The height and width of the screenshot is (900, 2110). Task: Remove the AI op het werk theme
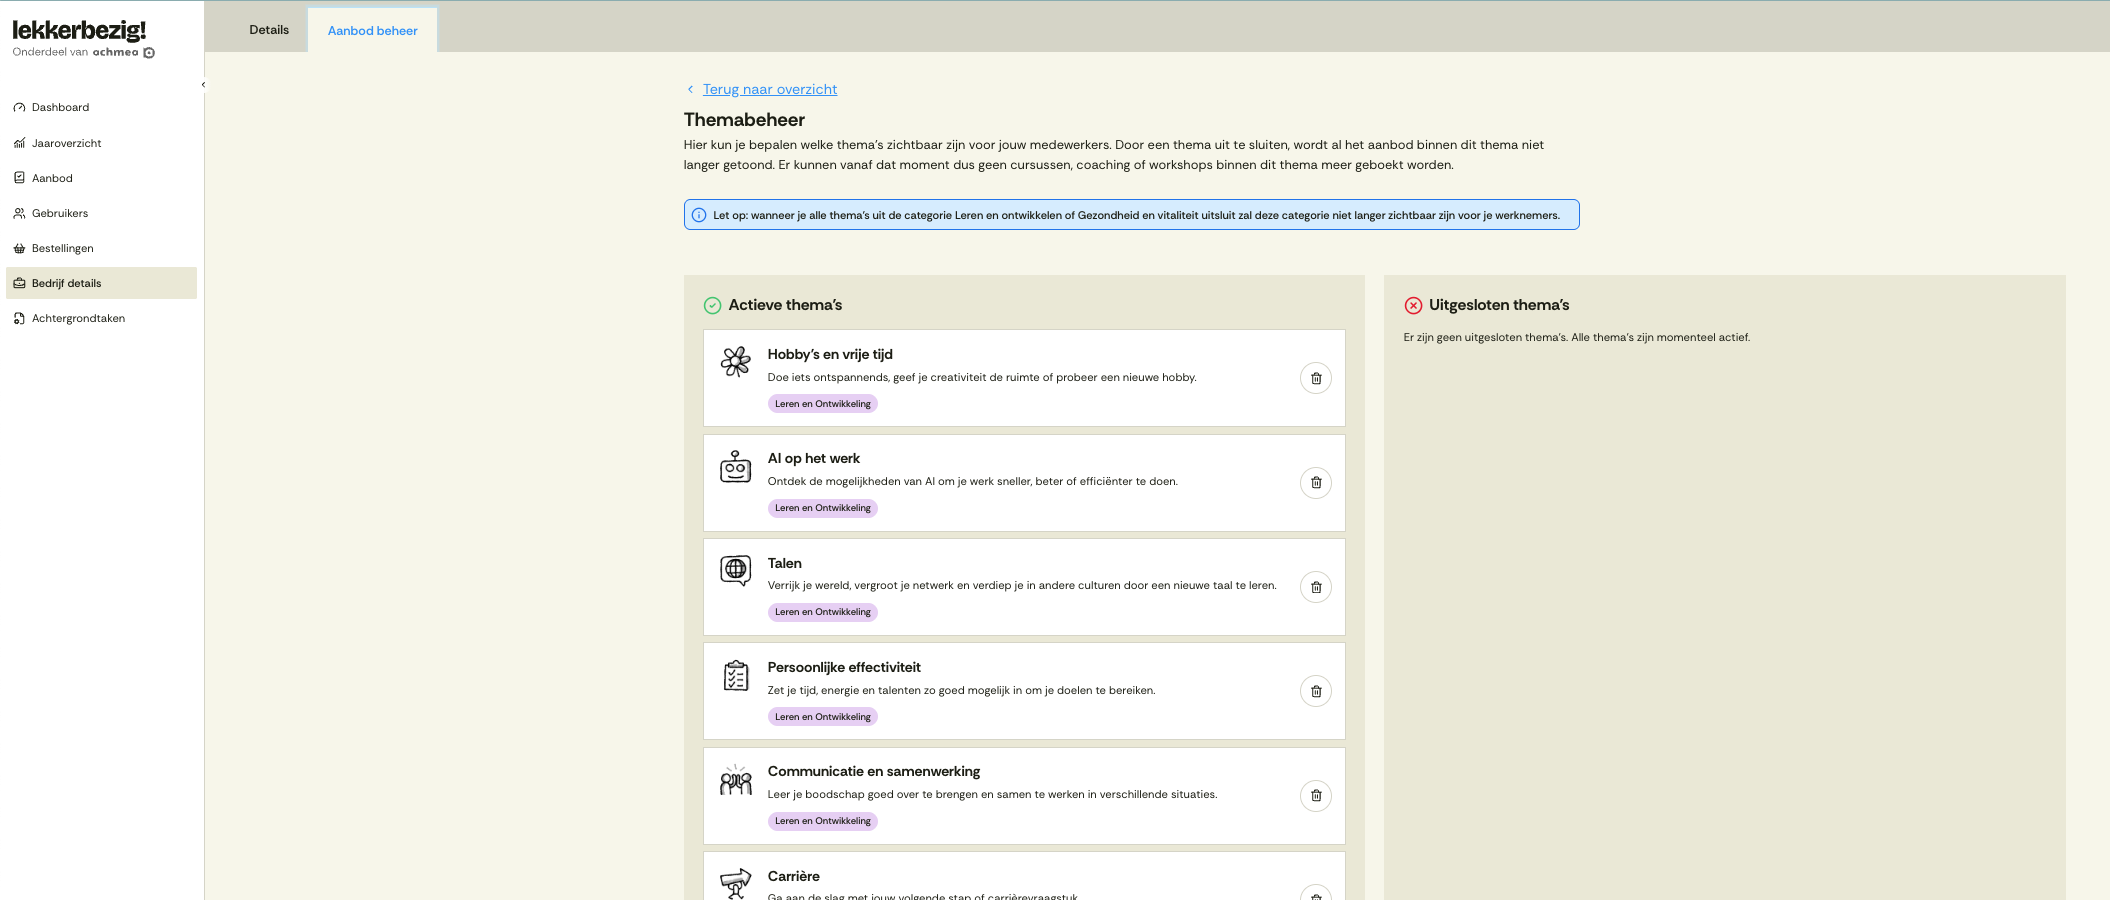coord(1315,483)
